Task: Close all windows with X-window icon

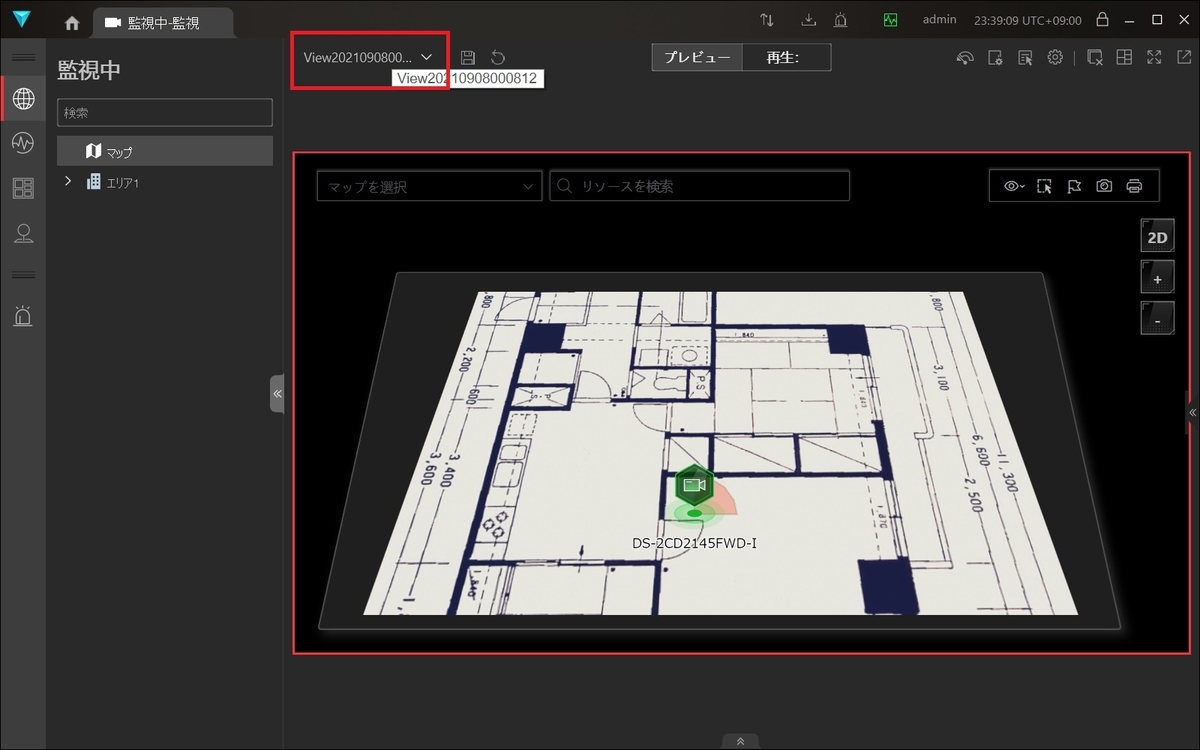Action: (x=1095, y=58)
